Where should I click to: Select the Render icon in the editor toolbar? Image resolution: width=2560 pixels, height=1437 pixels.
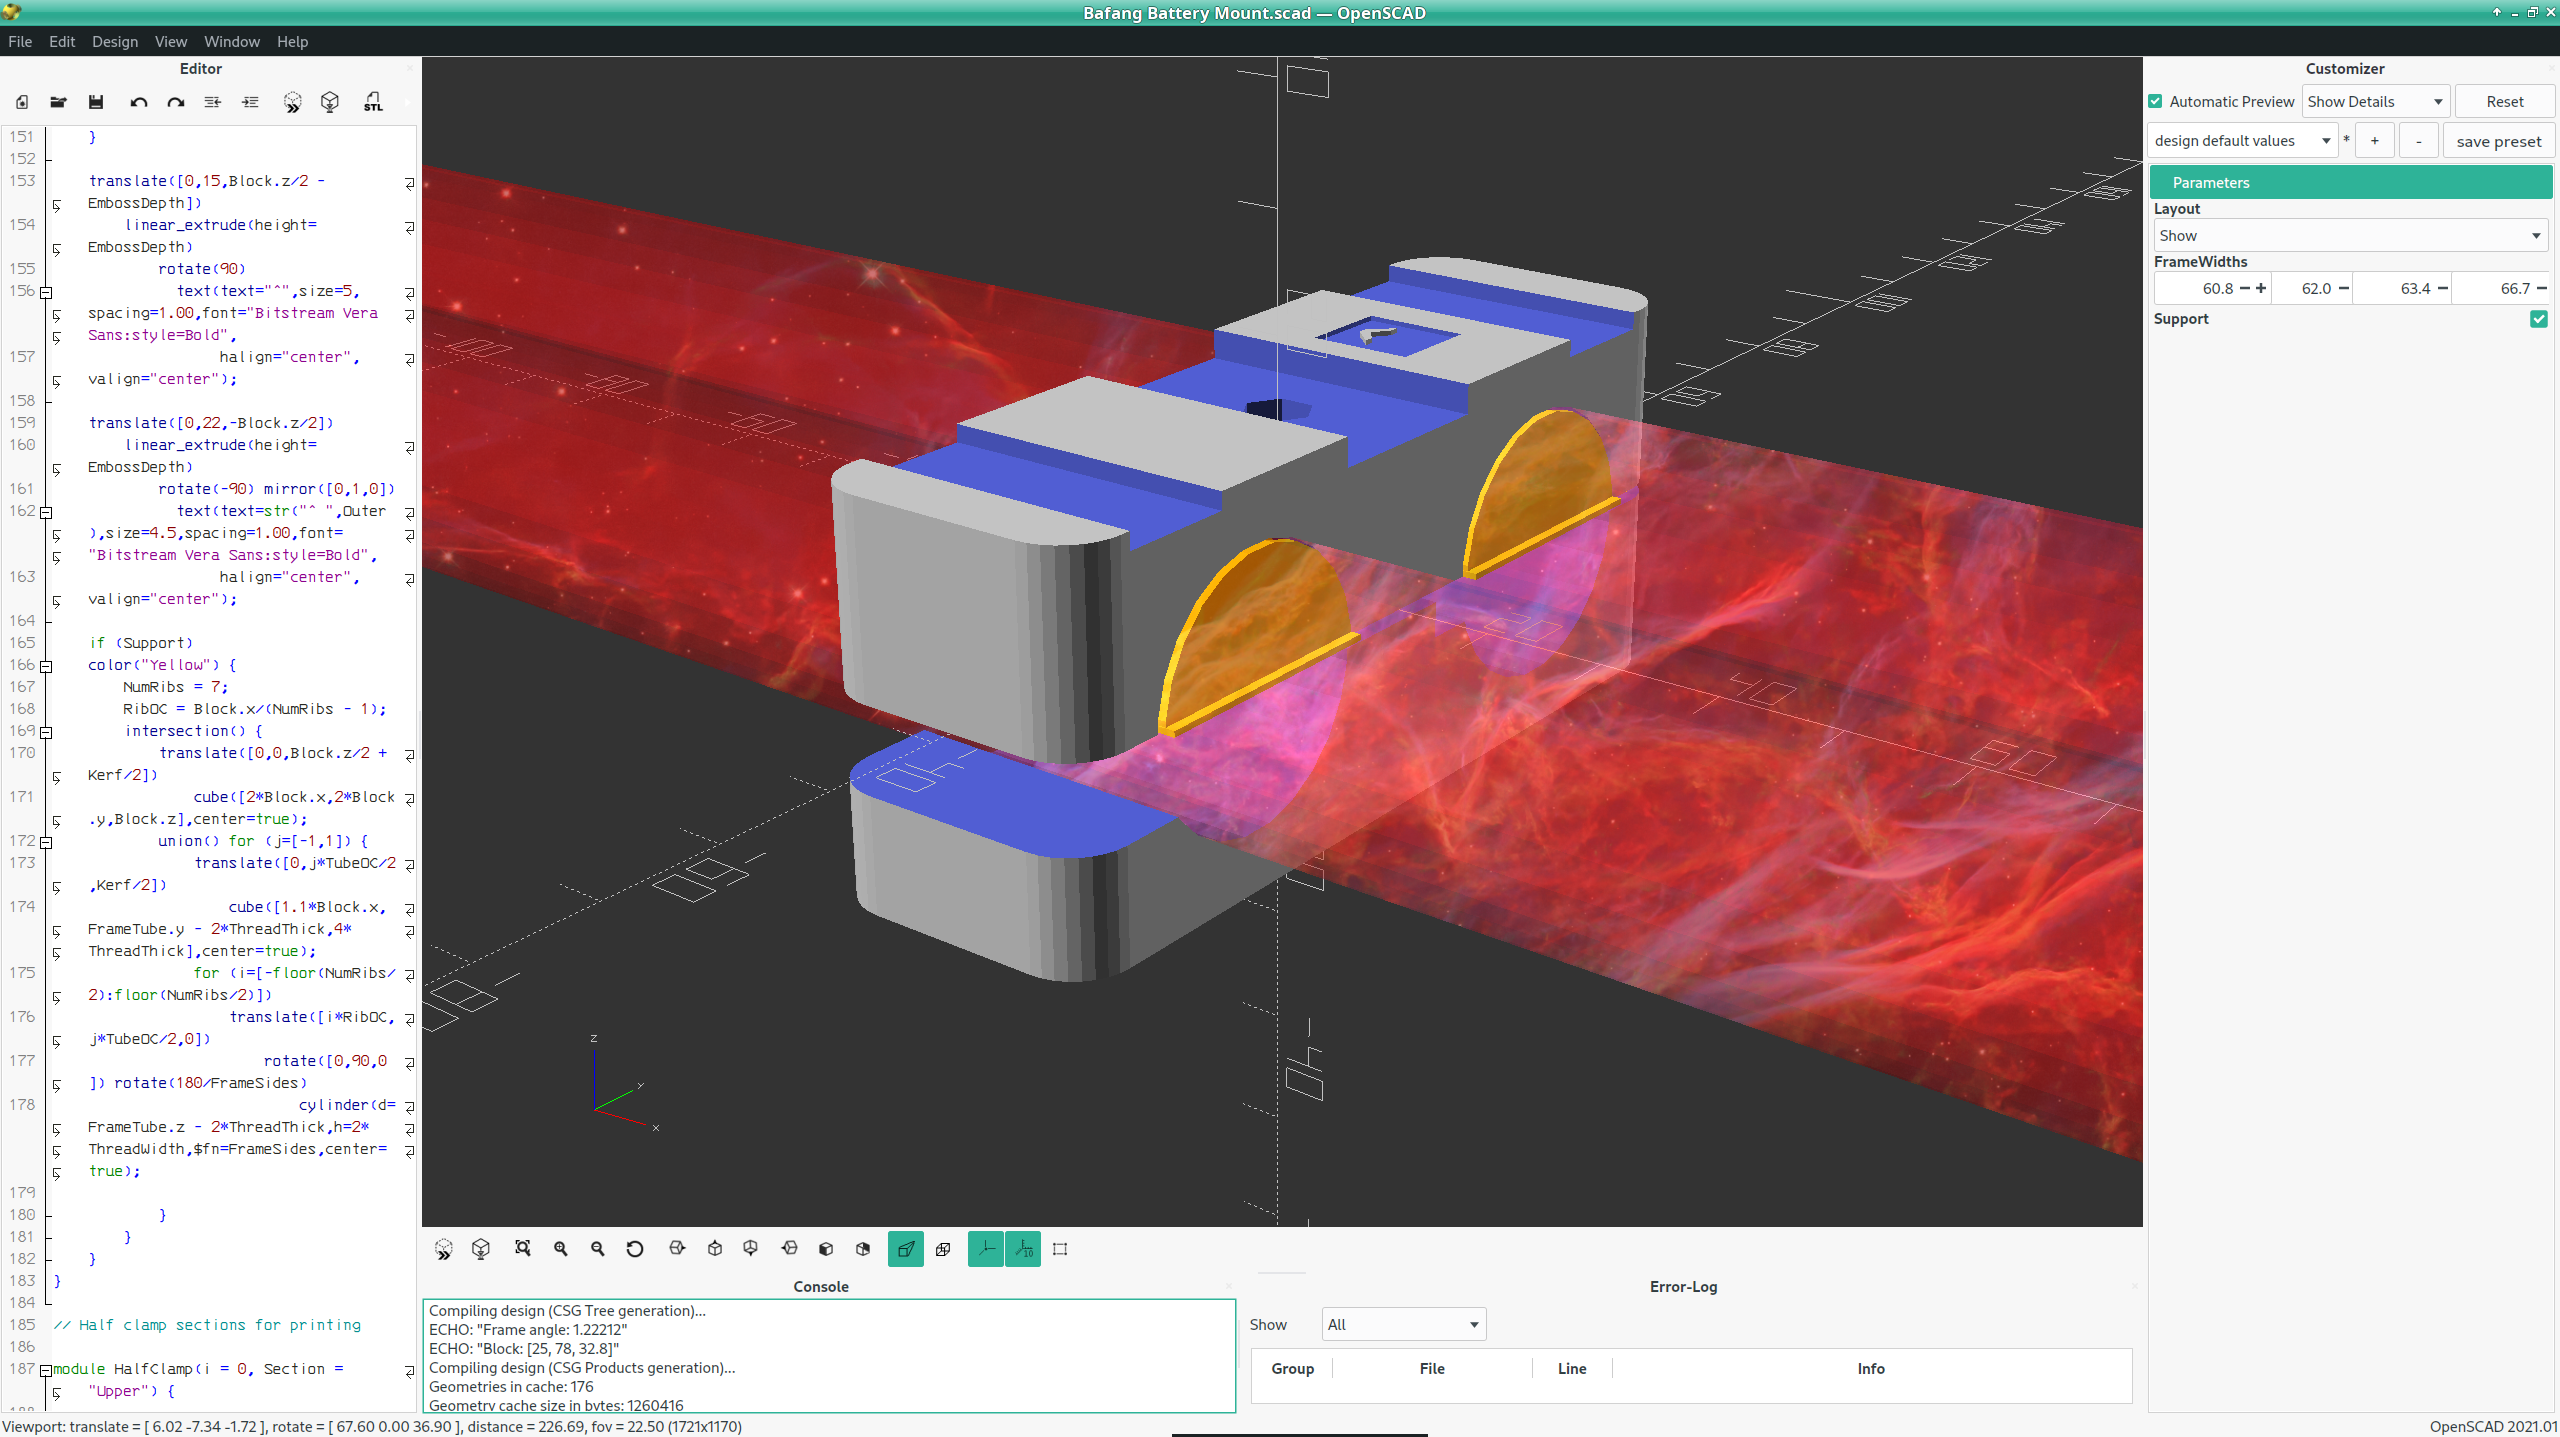pos(330,101)
